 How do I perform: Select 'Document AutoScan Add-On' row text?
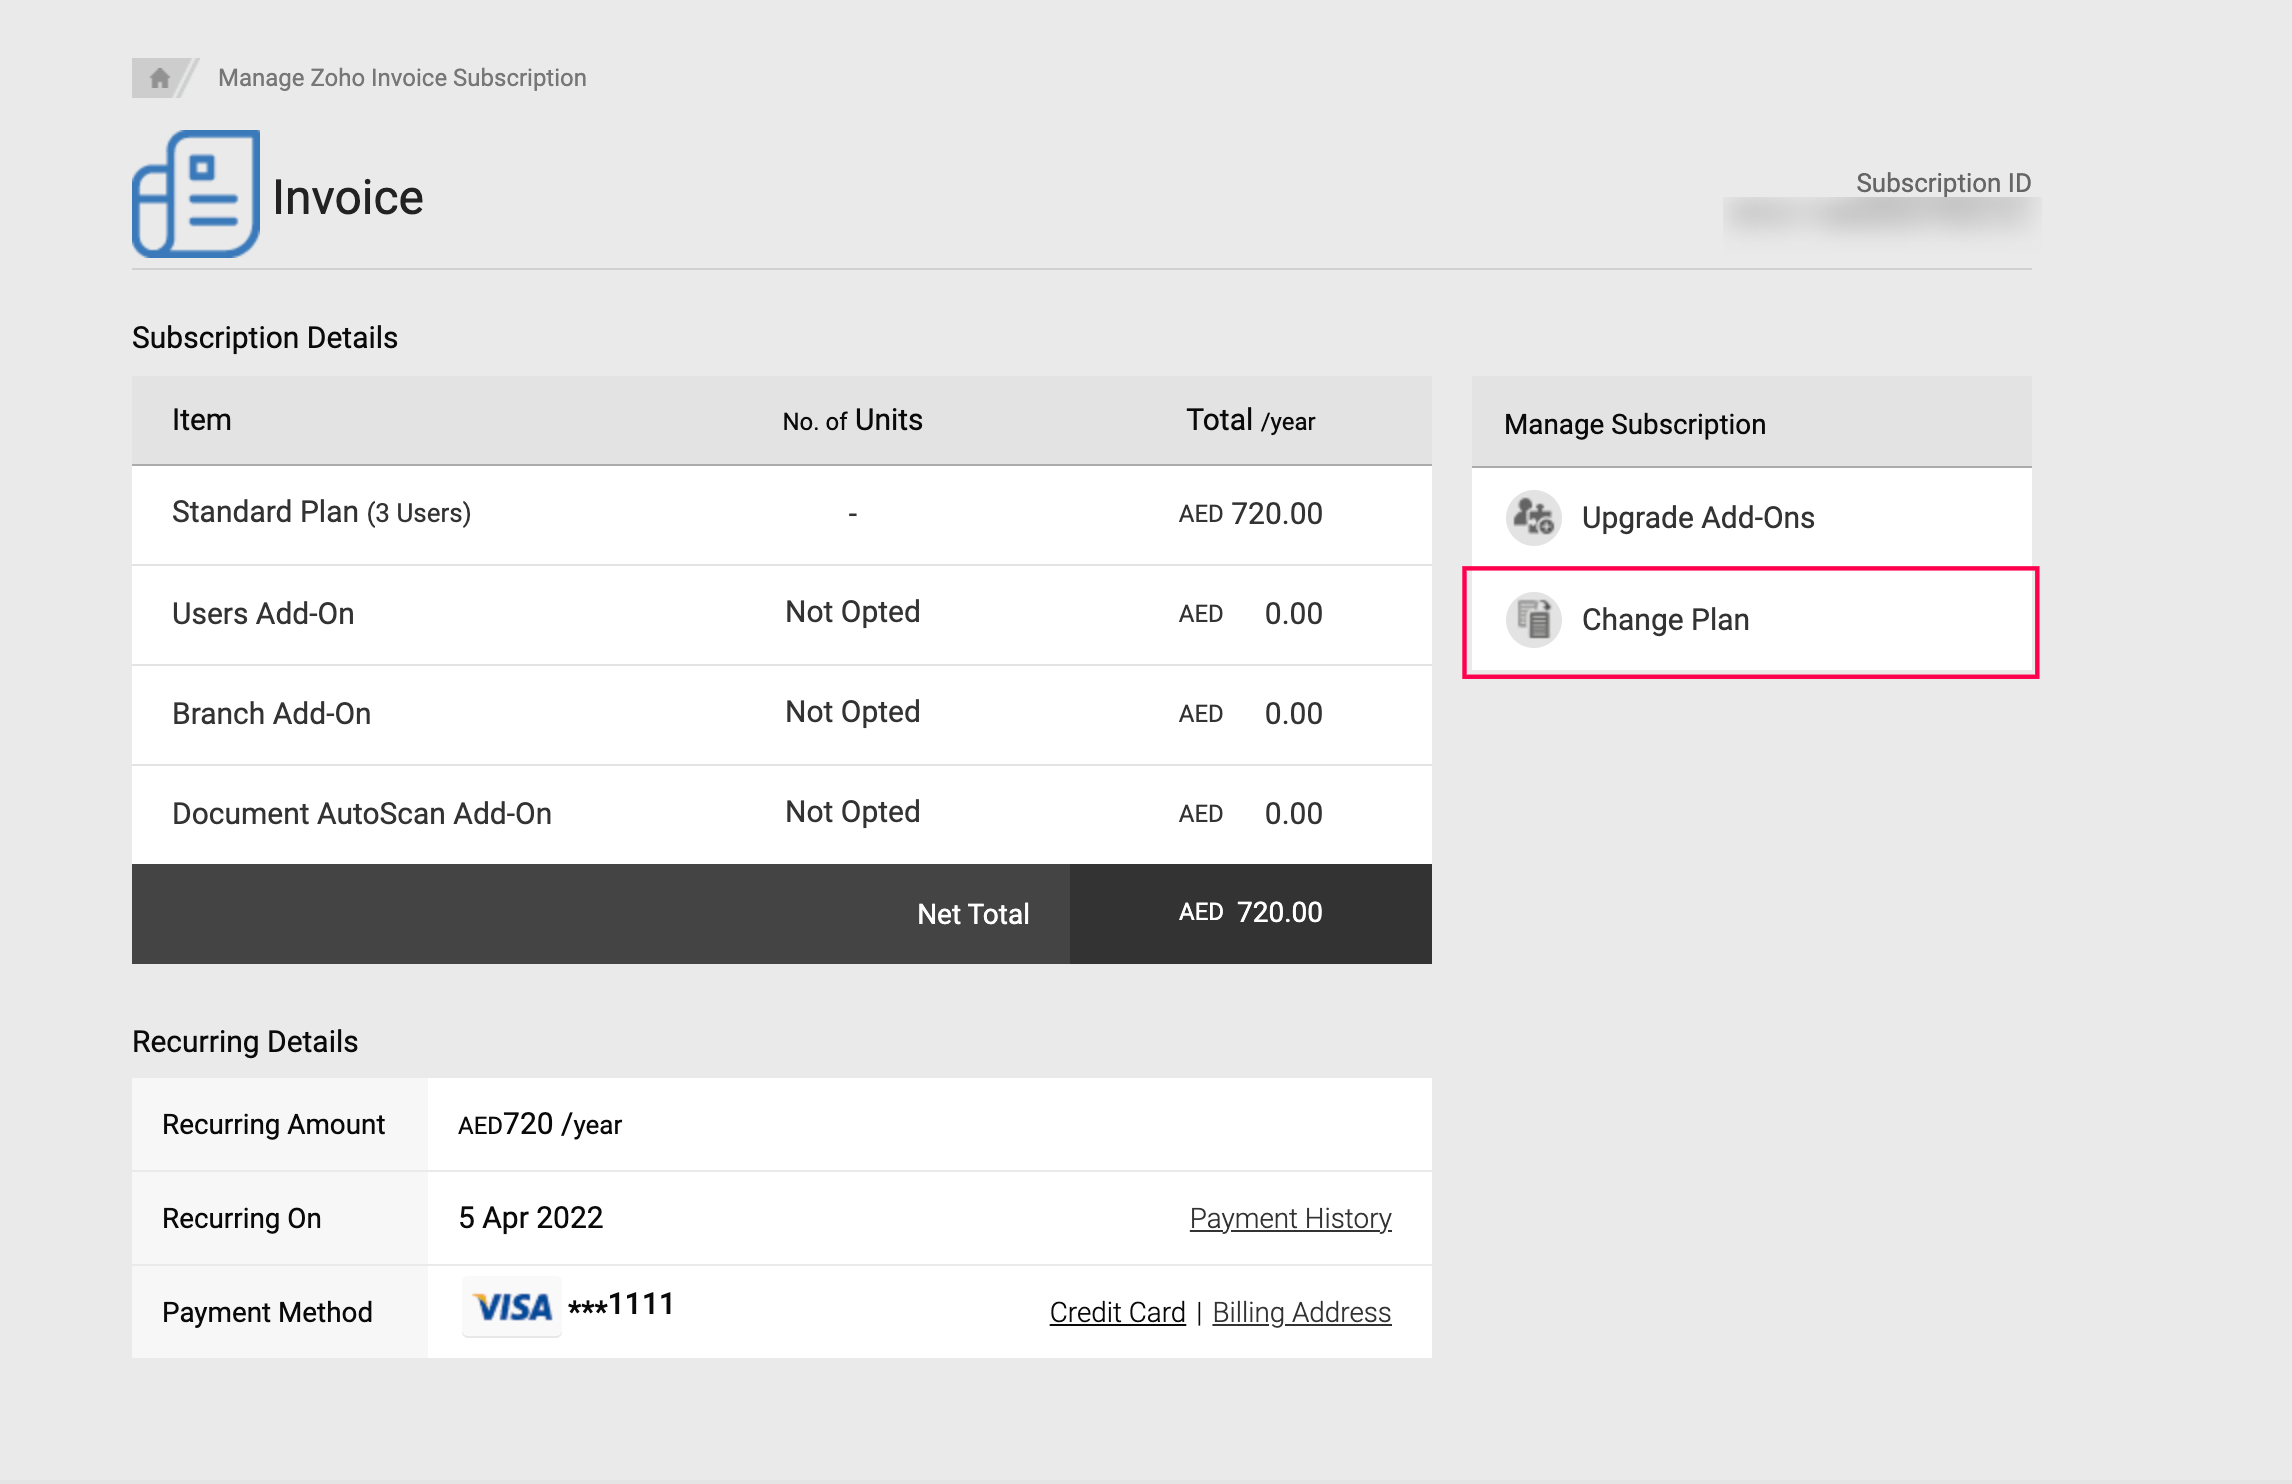coord(362,813)
